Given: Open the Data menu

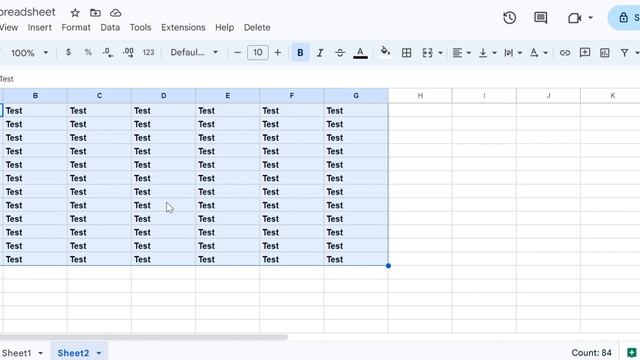Looking at the screenshot, I should (x=110, y=27).
